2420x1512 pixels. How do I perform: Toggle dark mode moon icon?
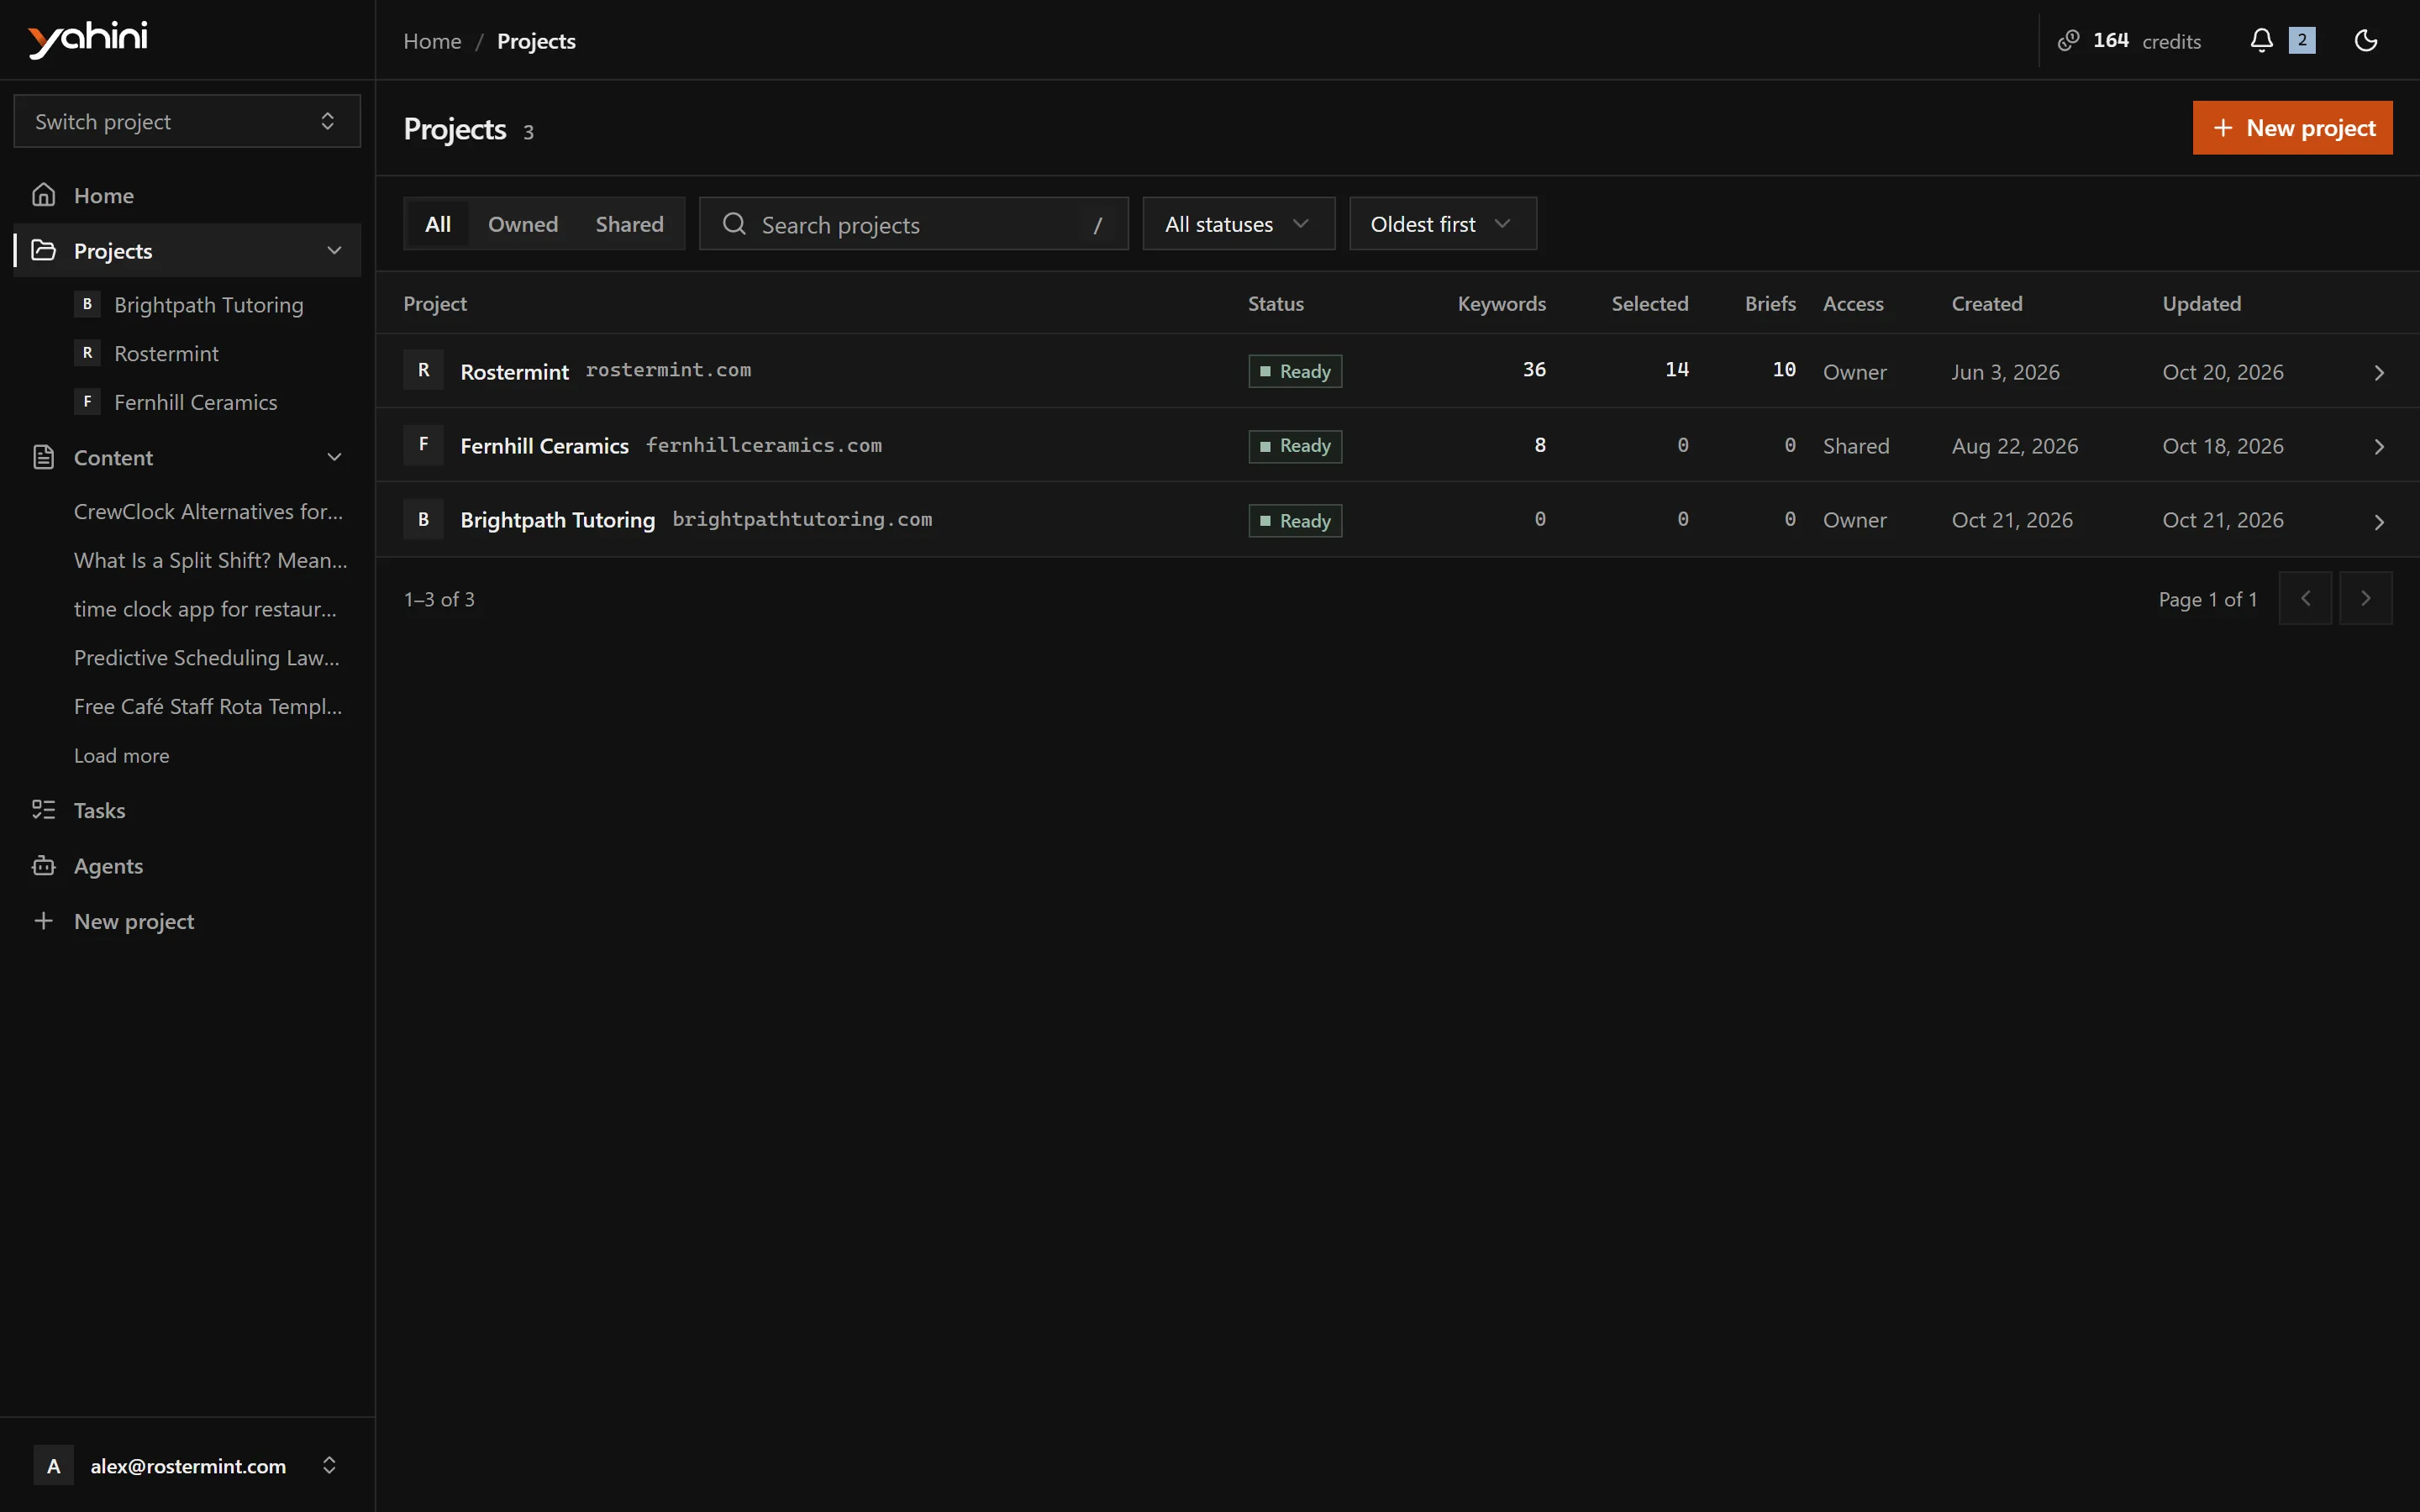[x=2365, y=40]
